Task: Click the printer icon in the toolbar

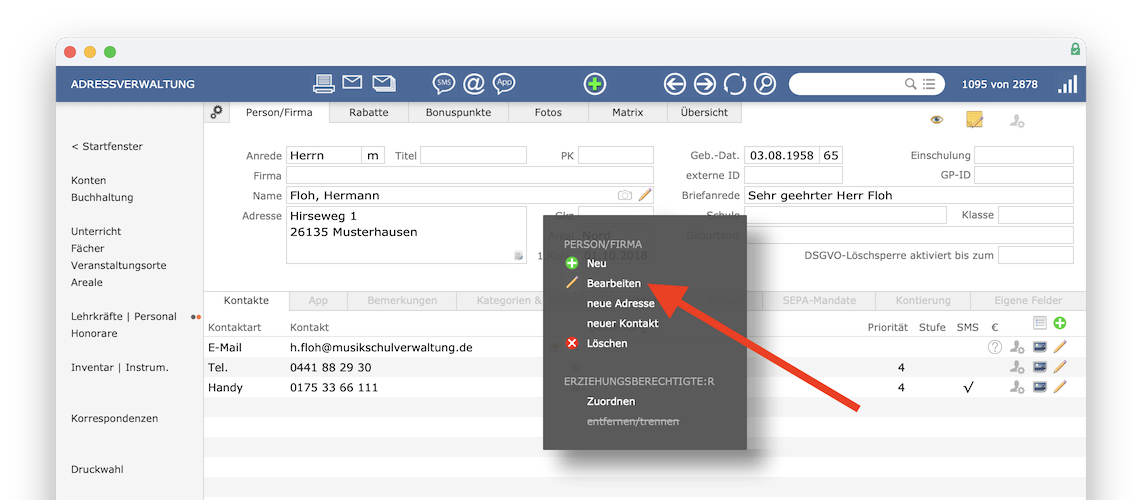Action: (x=324, y=83)
